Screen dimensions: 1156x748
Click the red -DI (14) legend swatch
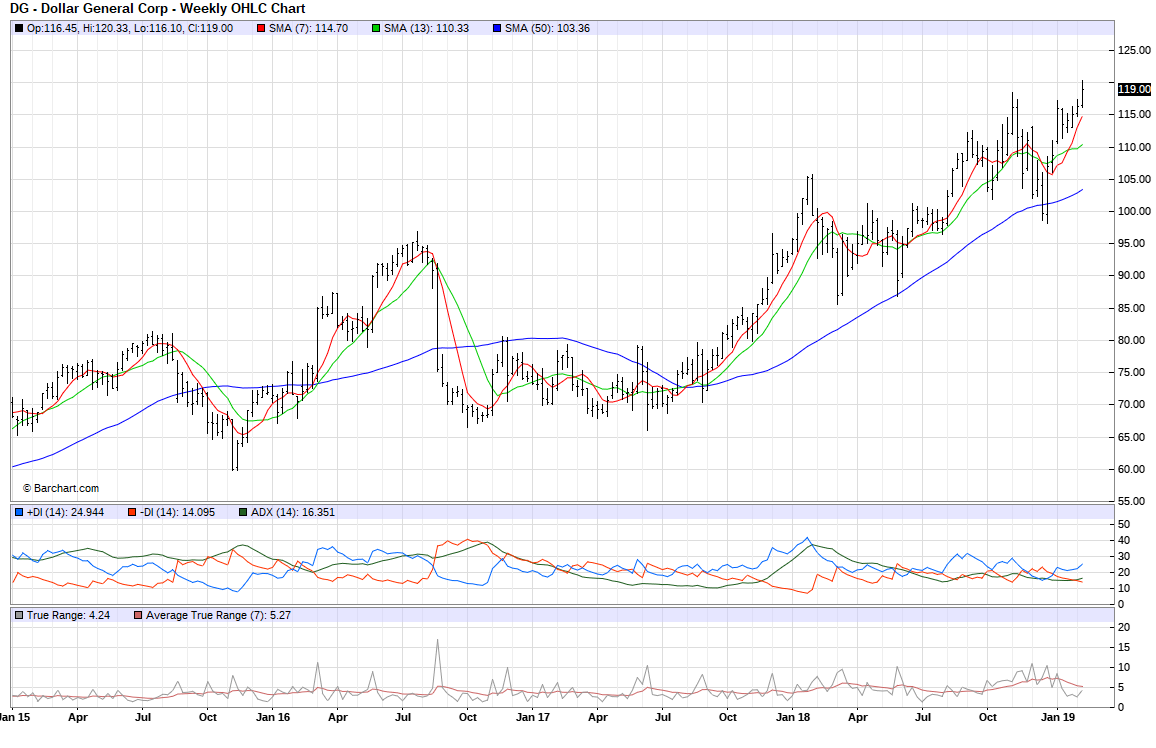coord(132,512)
